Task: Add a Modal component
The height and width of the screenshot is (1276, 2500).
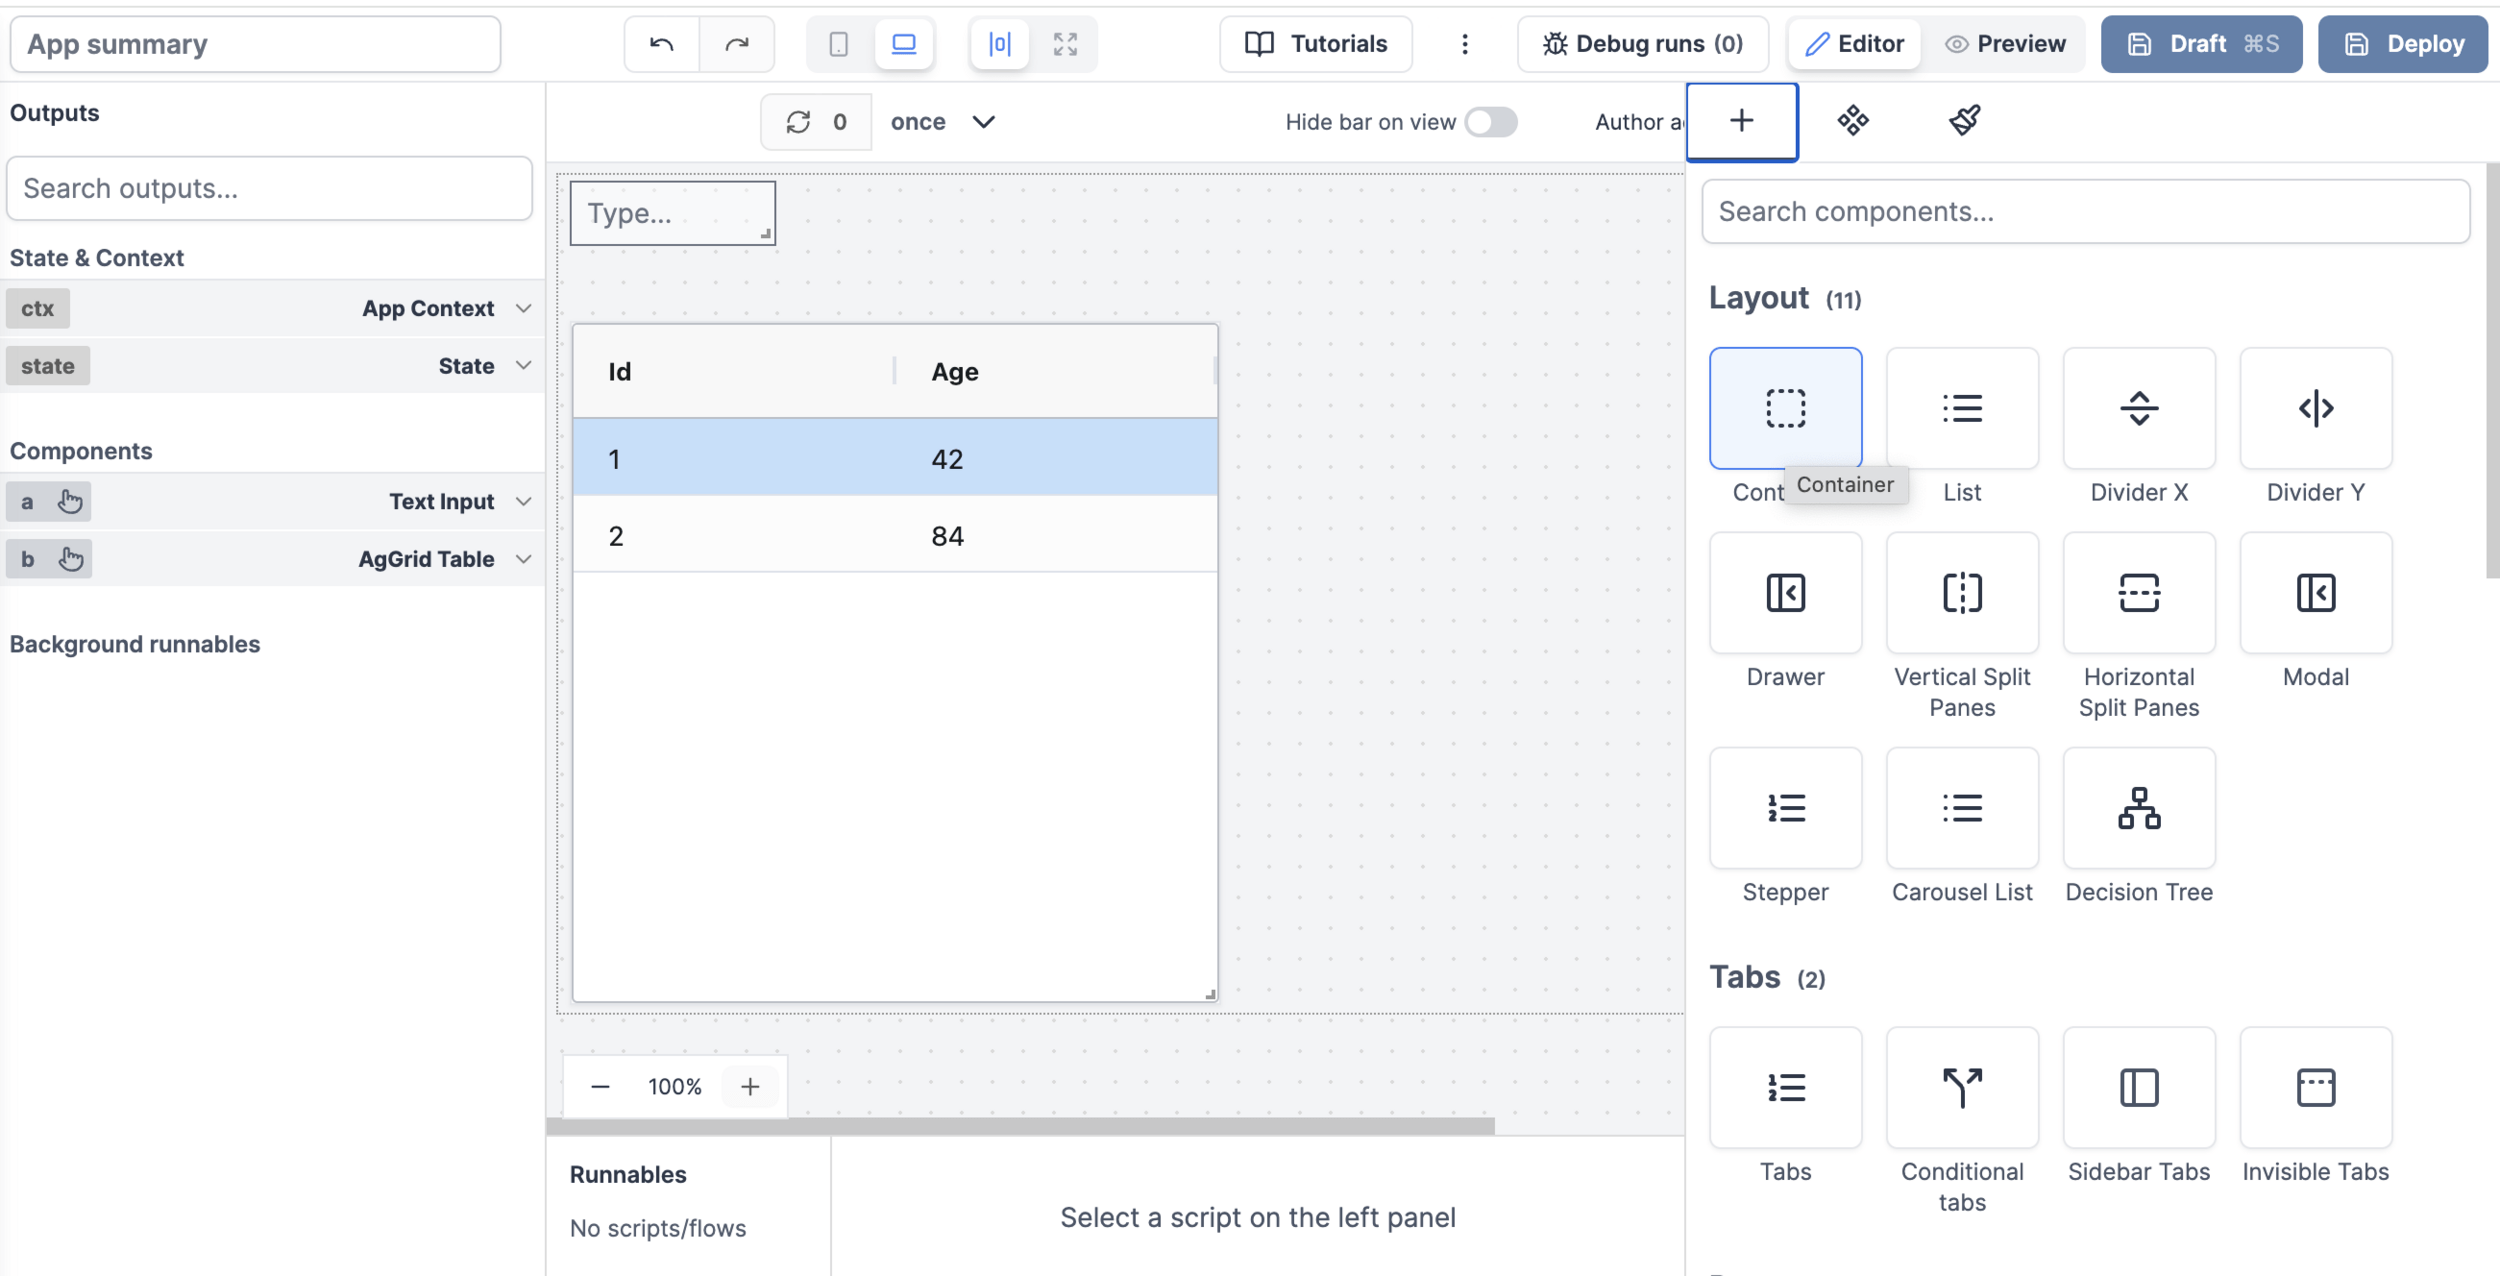Action: (2315, 593)
